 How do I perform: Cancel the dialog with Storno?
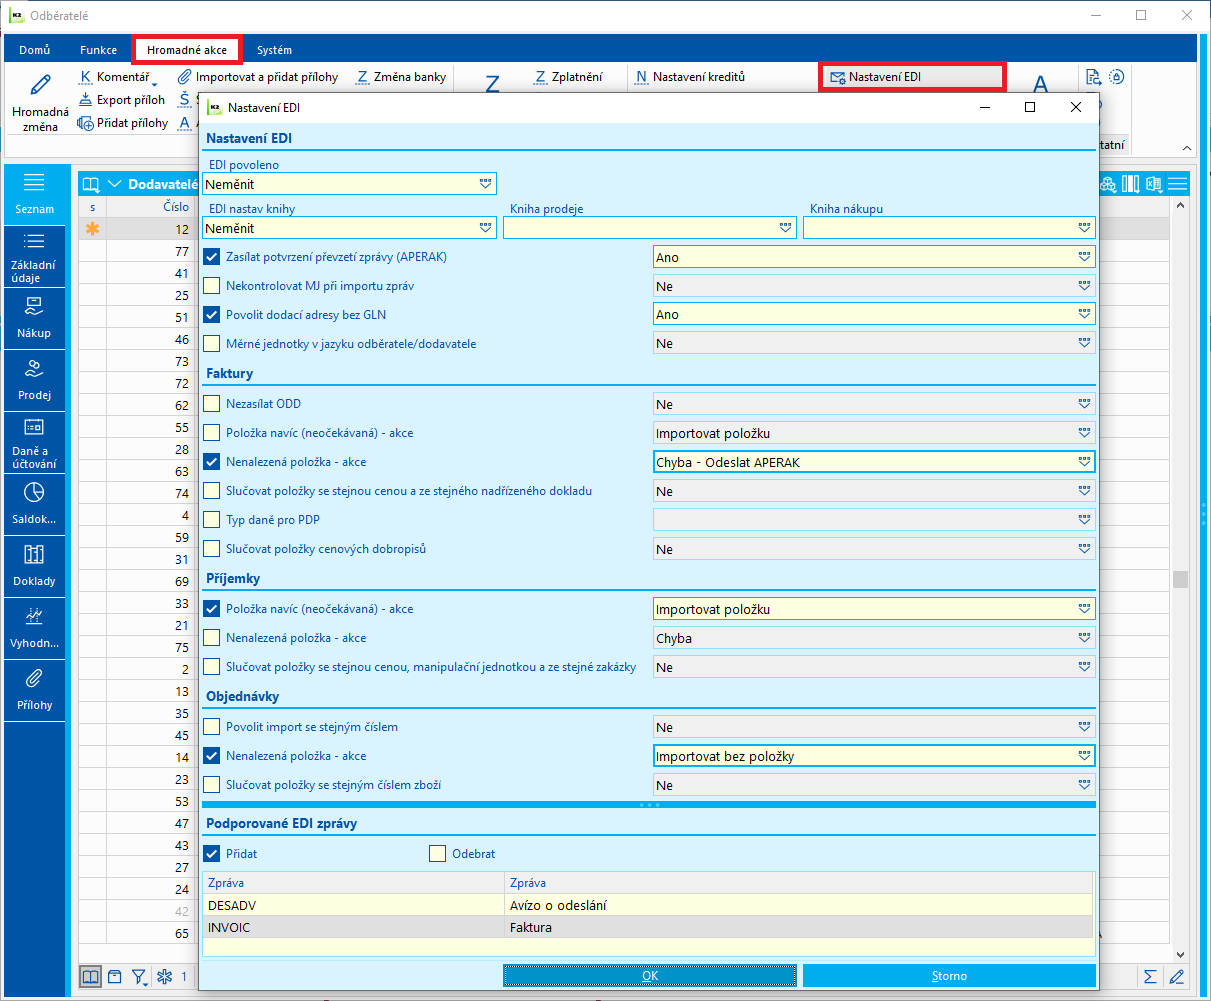pos(949,975)
